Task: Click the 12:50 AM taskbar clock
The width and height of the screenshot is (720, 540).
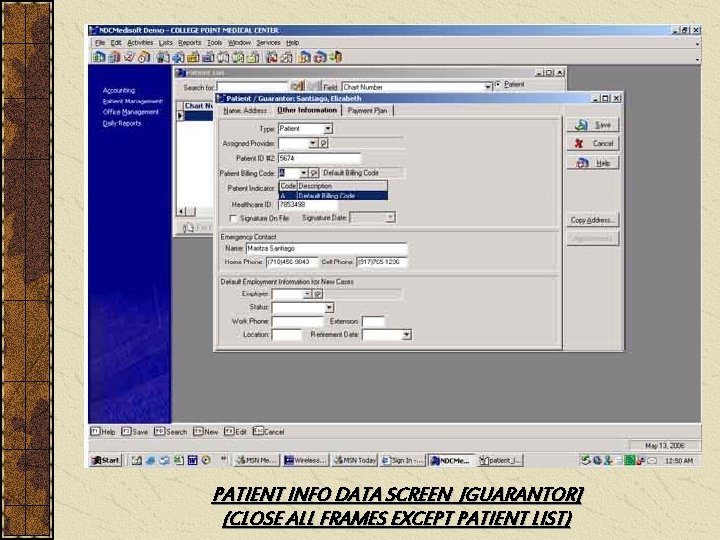Action: (679, 461)
